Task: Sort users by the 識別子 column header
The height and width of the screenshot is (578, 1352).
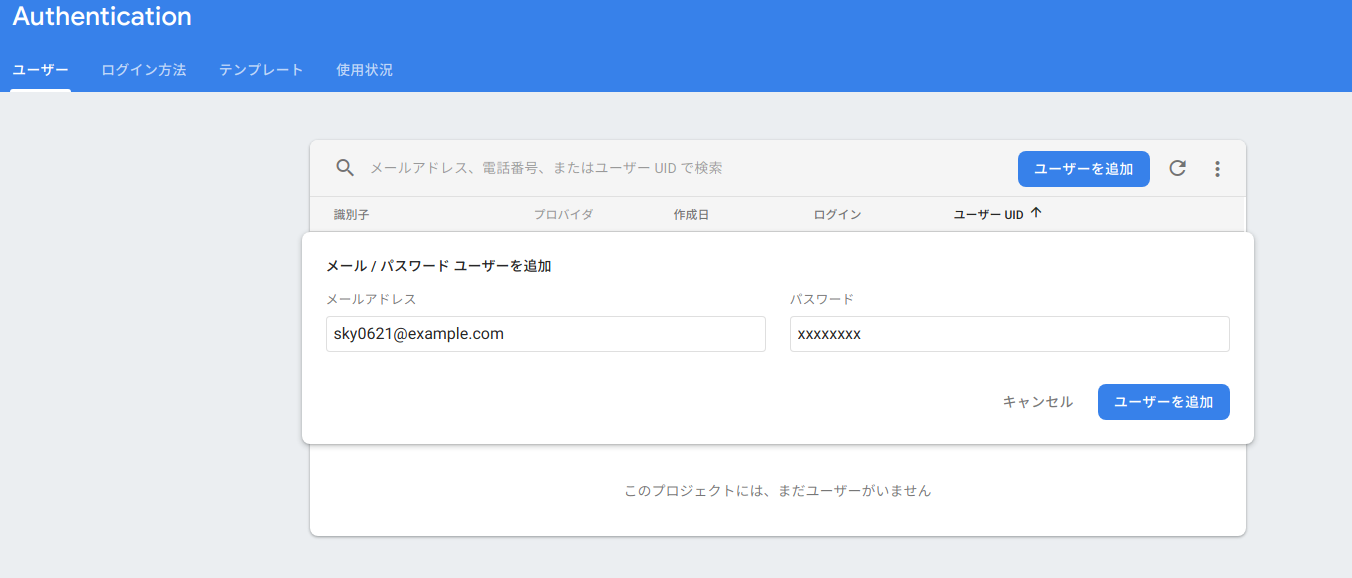Action: (348, 213)
